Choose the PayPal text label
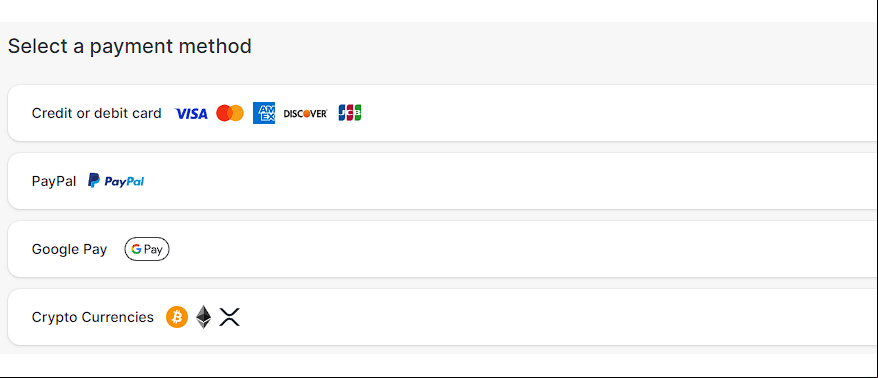The width and height of the screenshot is (878, 378). coord(54,181)
